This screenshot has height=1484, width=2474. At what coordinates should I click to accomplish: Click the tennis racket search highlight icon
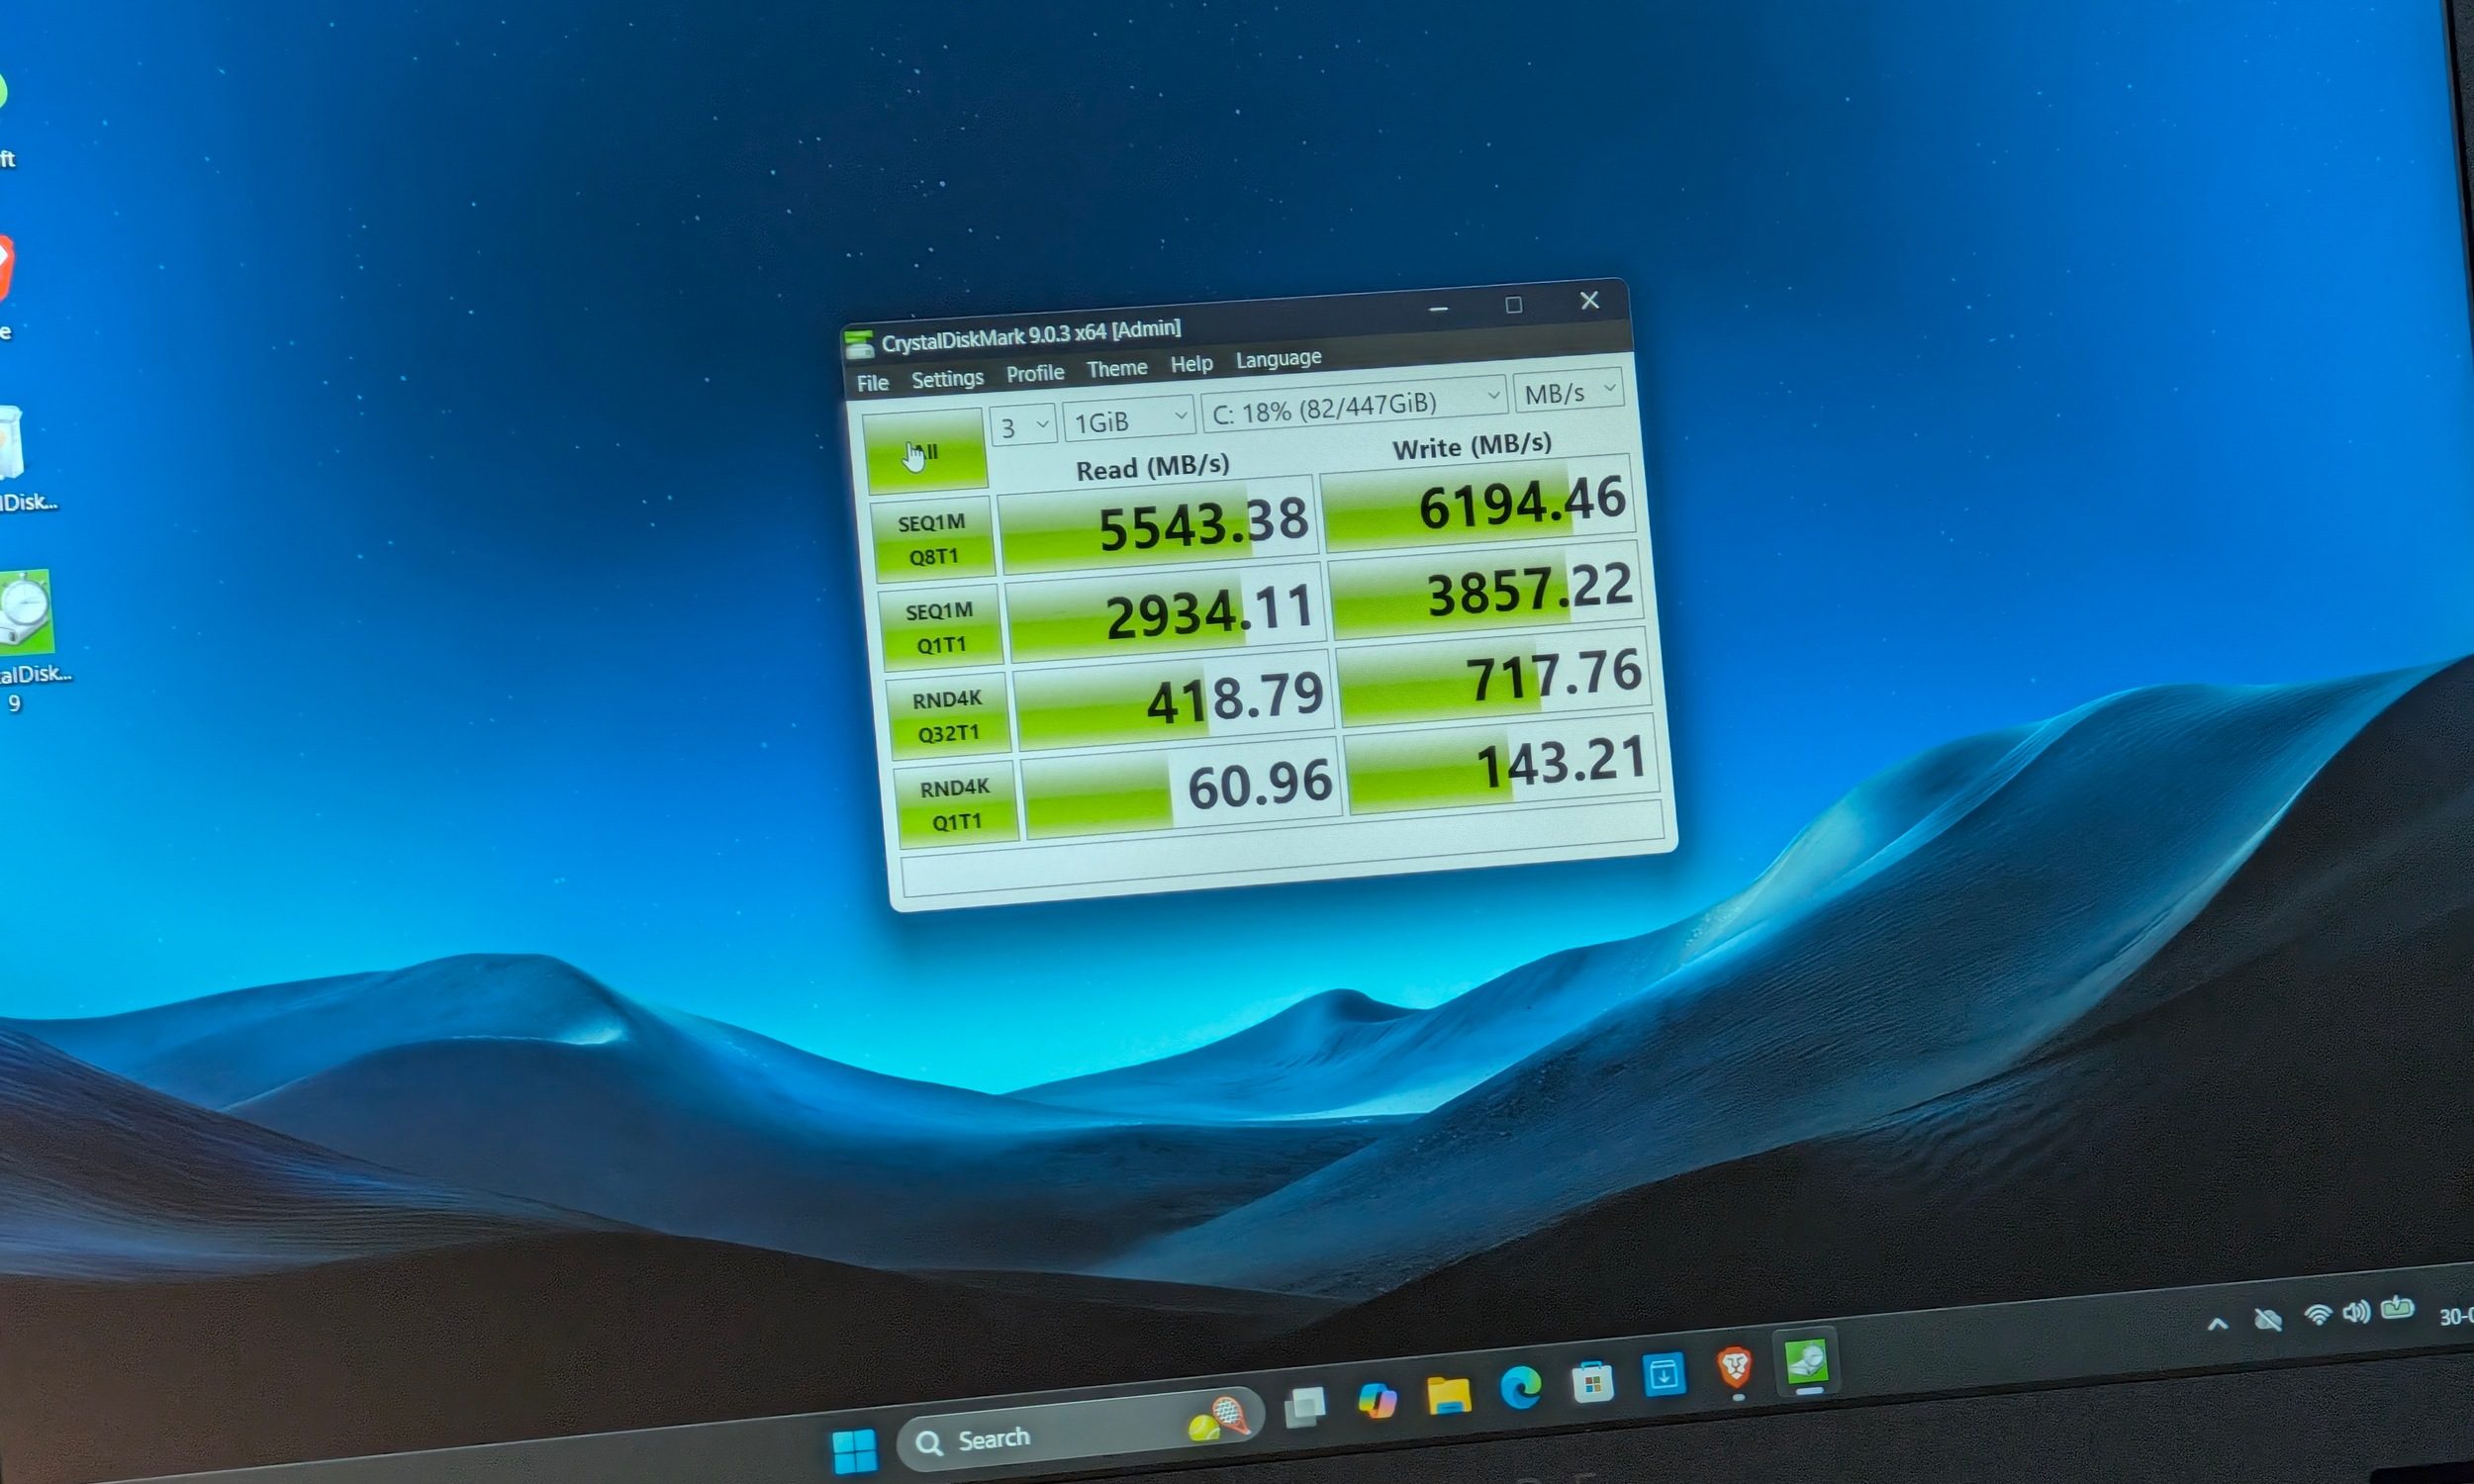point(1219,1419)
